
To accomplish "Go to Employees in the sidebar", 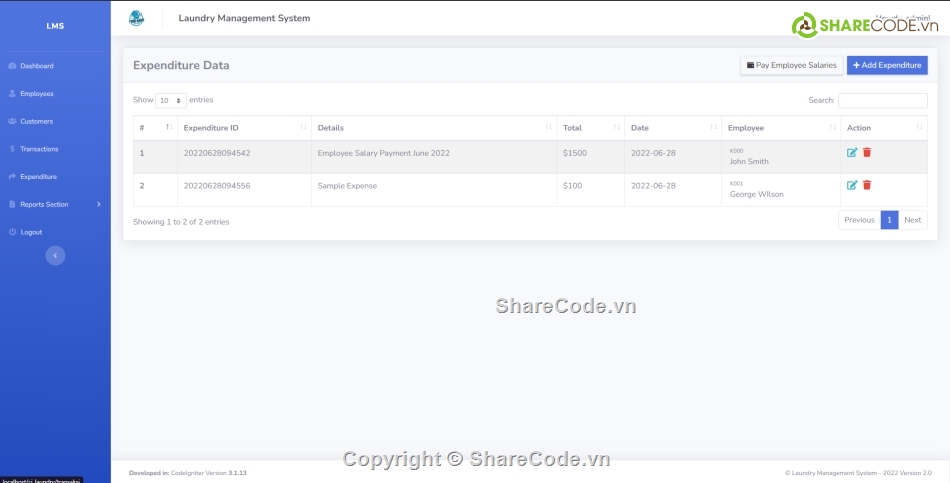I will (x=37, y=94).
